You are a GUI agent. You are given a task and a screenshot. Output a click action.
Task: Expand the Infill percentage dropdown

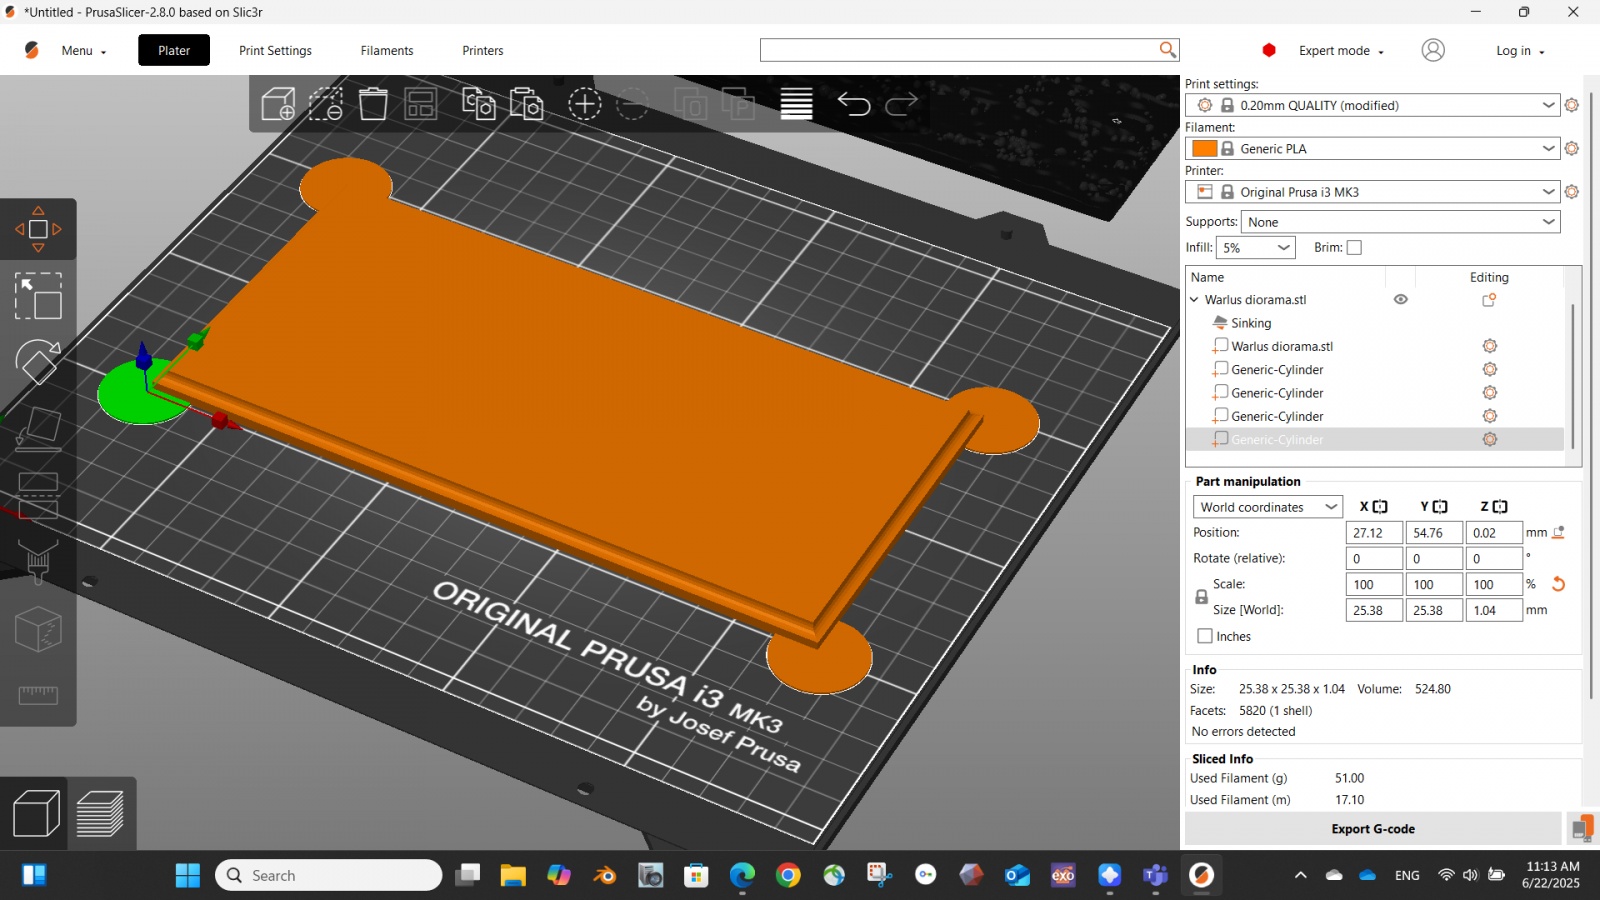1256,248
